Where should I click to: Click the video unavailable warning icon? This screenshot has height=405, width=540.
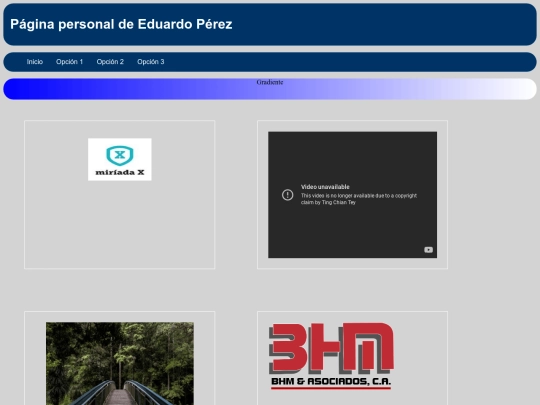288,195
